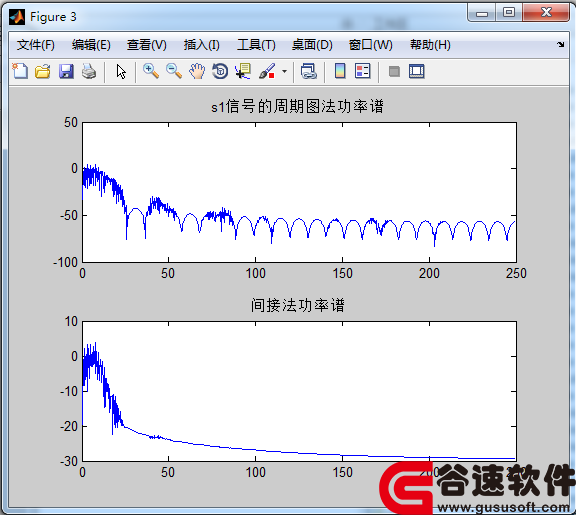The width and height of the screenshot is (576, 515).
Task: Activate the Zoom In magnifier
Action: tap(151, 71)
